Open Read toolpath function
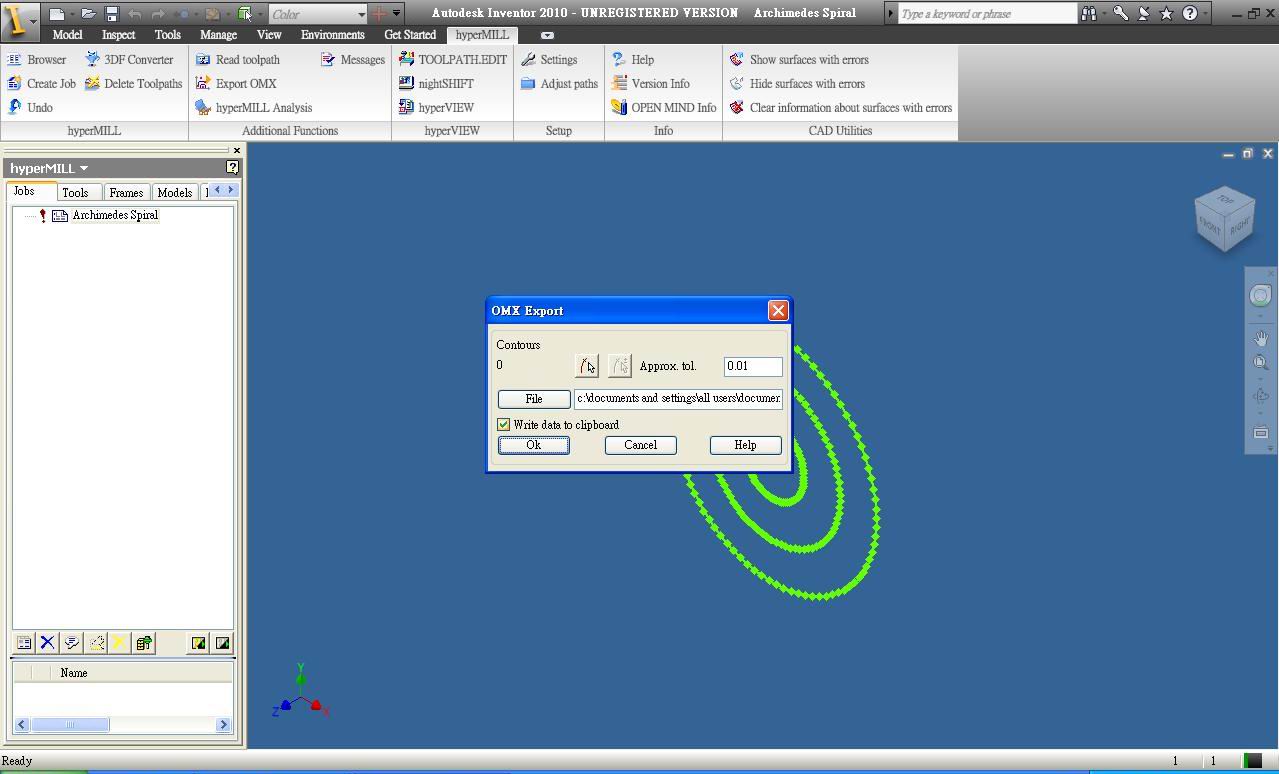The height and width of the screenshot is (774, 1279). [238, 60]
